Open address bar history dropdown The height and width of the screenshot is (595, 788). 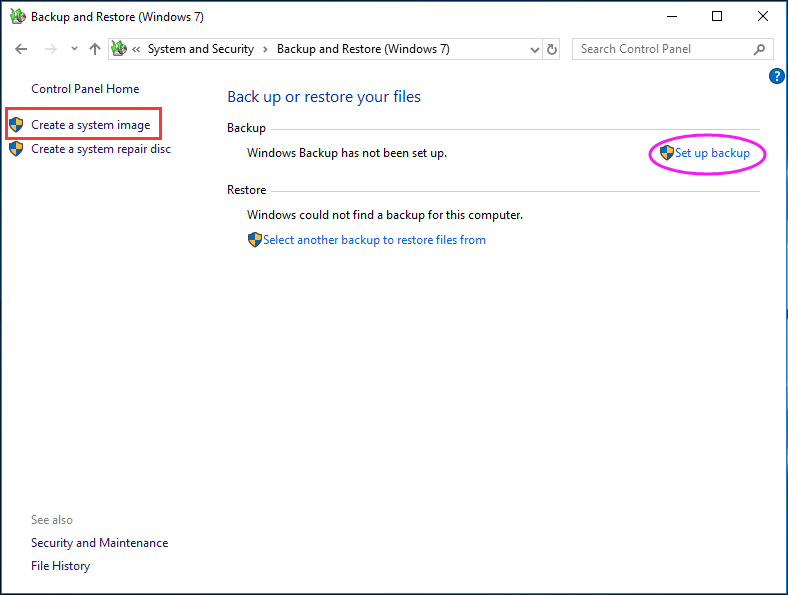coord(535,50)
